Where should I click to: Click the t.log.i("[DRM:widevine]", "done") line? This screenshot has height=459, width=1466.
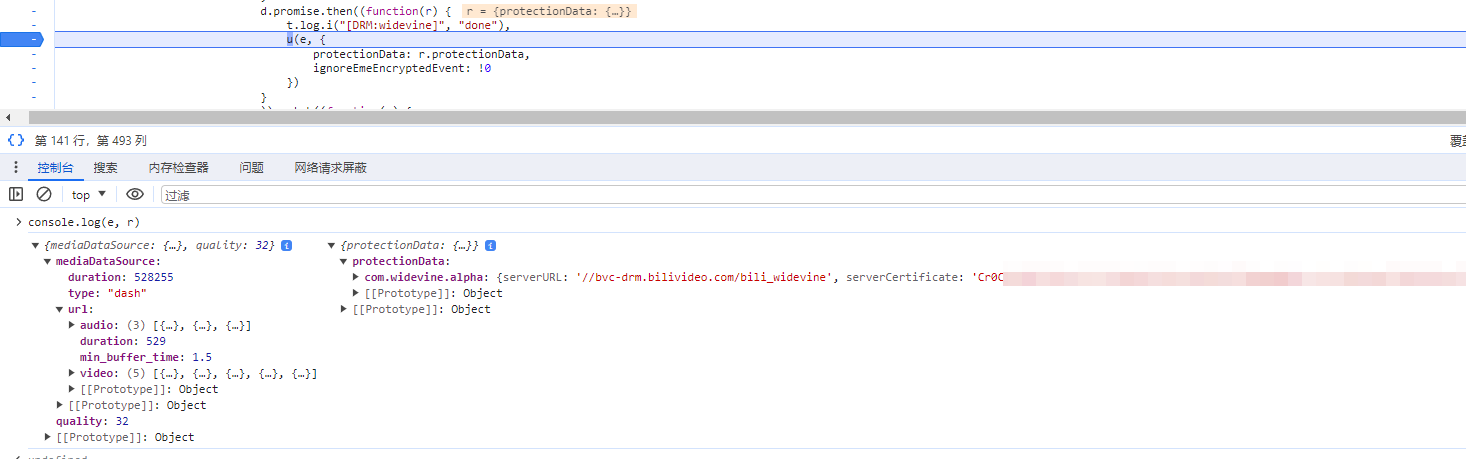pyautogui.click(x=398, y=25)
